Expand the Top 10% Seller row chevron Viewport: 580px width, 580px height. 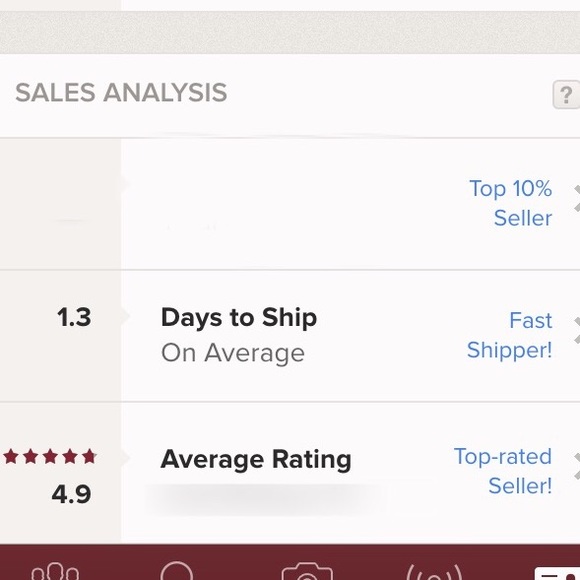click(x=577, y=199)
